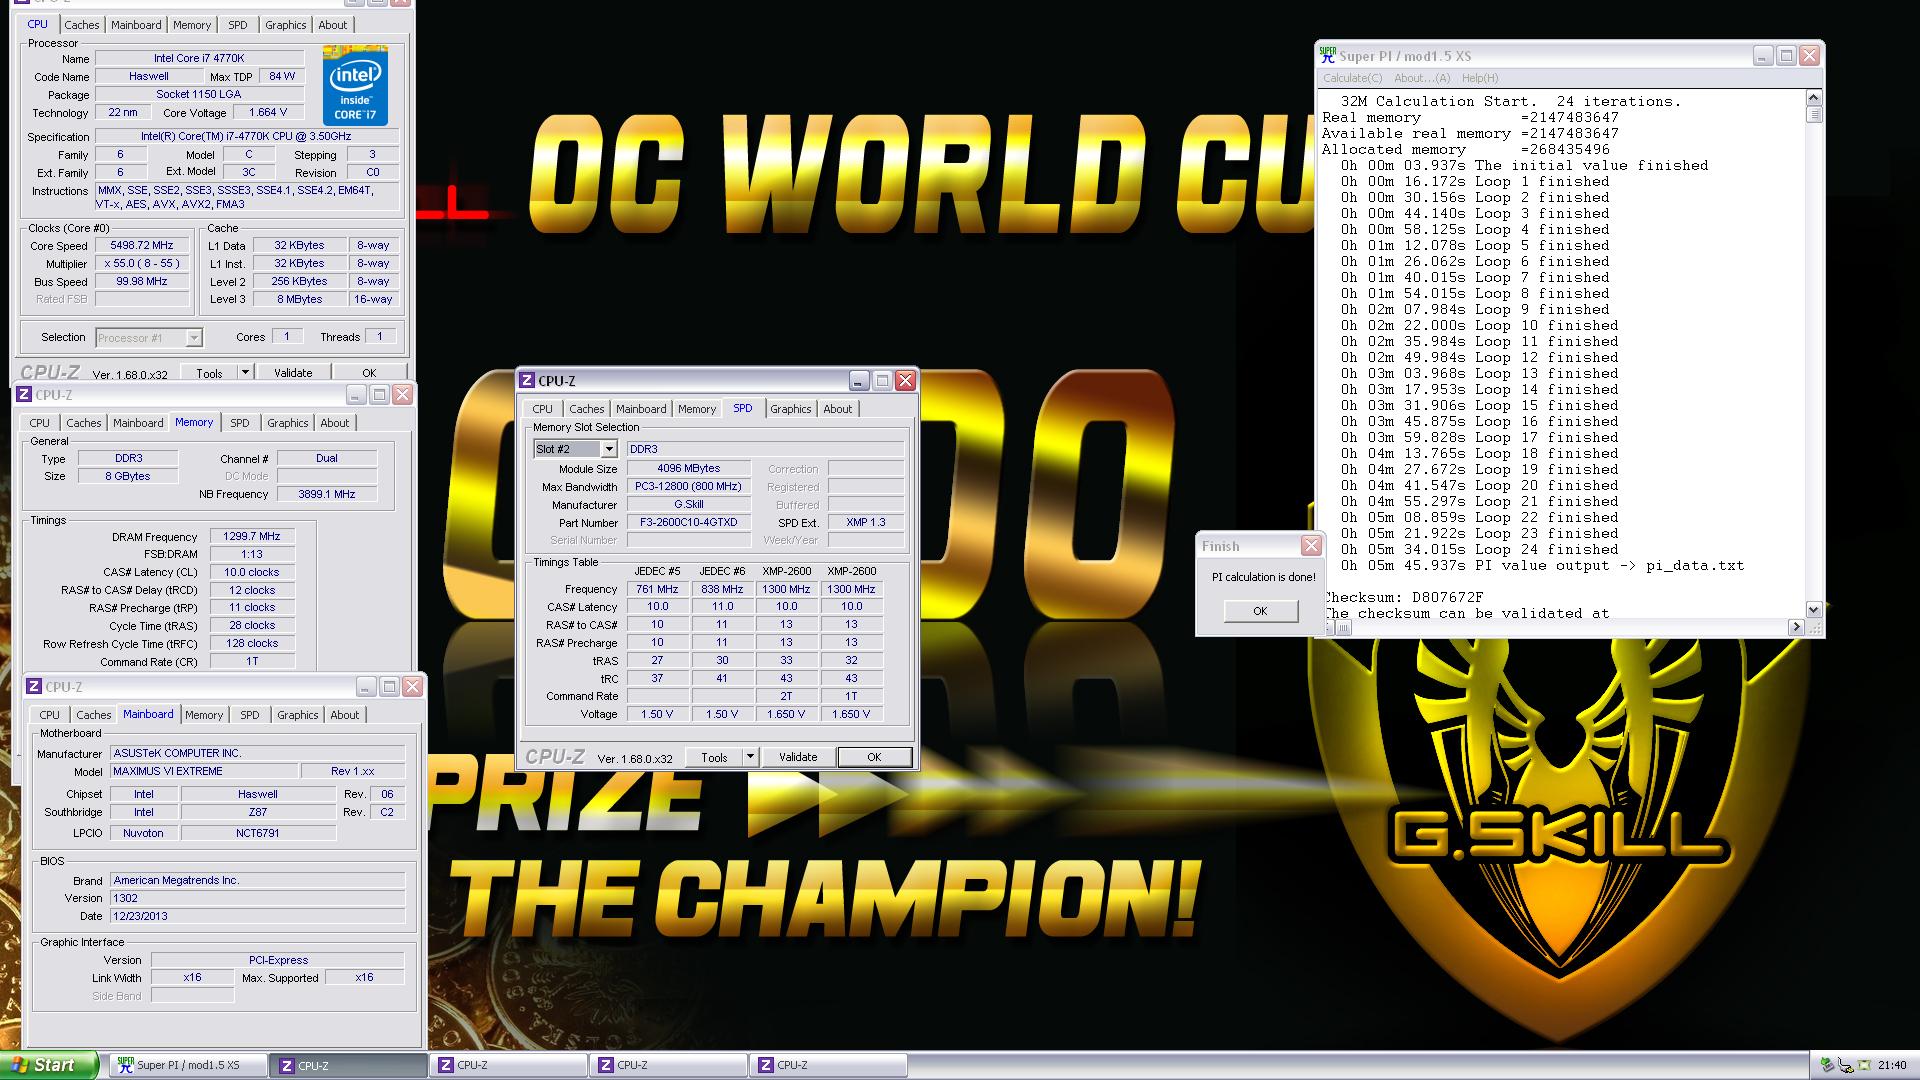
Task: Click OK in the Finish dialog
Action: pos(1260,611)
